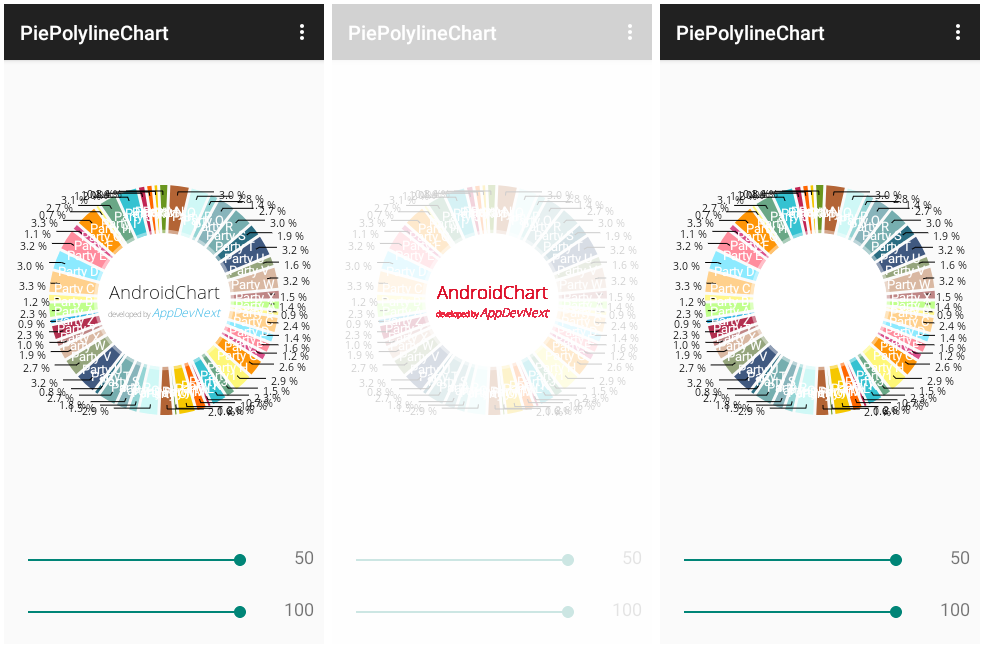The height and width of the screenshot is (648, 984).
Task: Open overflow menu in right PiePolylineChart screen
Action: click(958, 33)
